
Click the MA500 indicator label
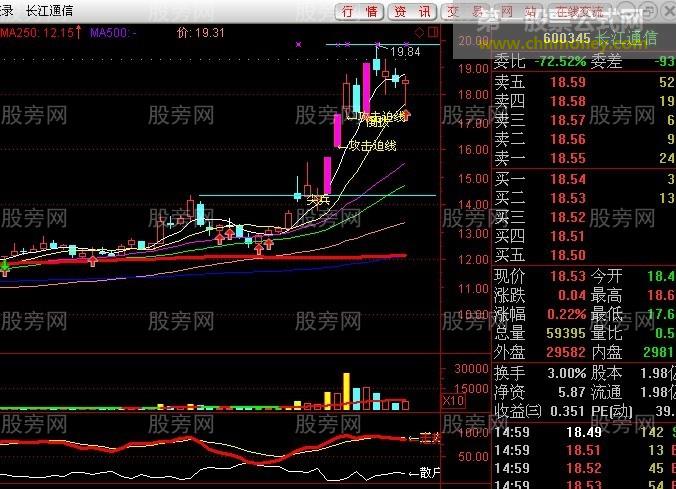[113, 33]
